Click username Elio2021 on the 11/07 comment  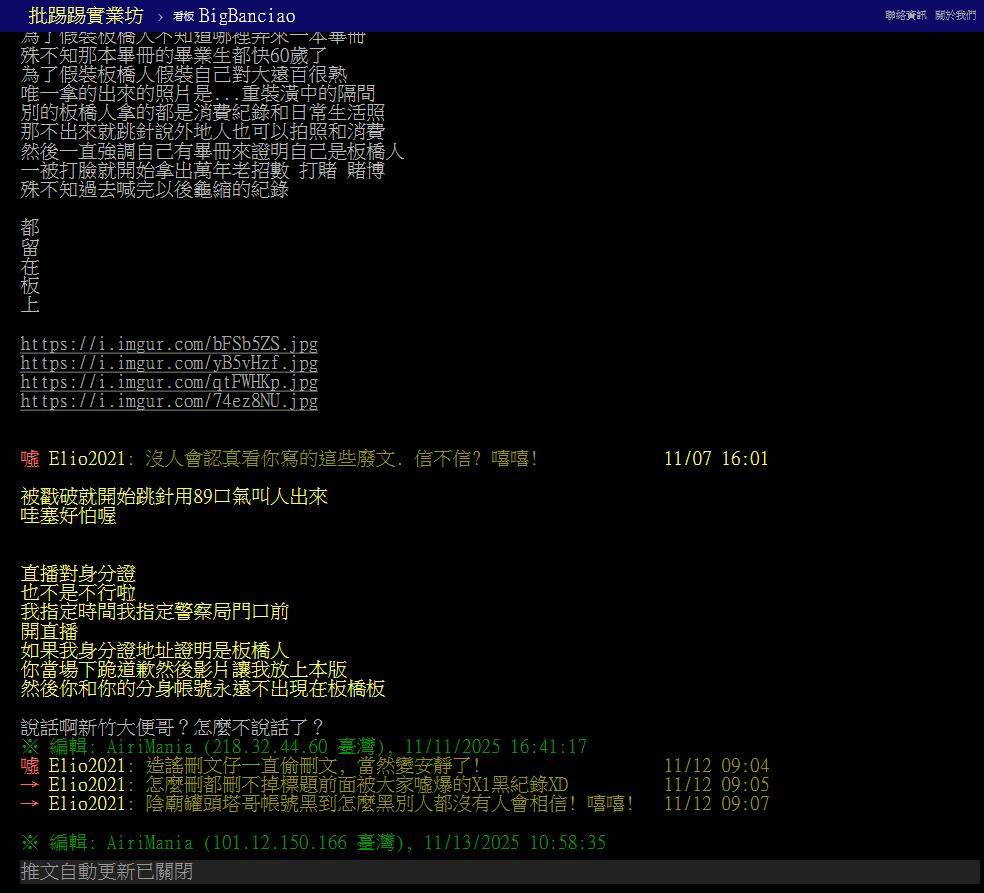87,459
